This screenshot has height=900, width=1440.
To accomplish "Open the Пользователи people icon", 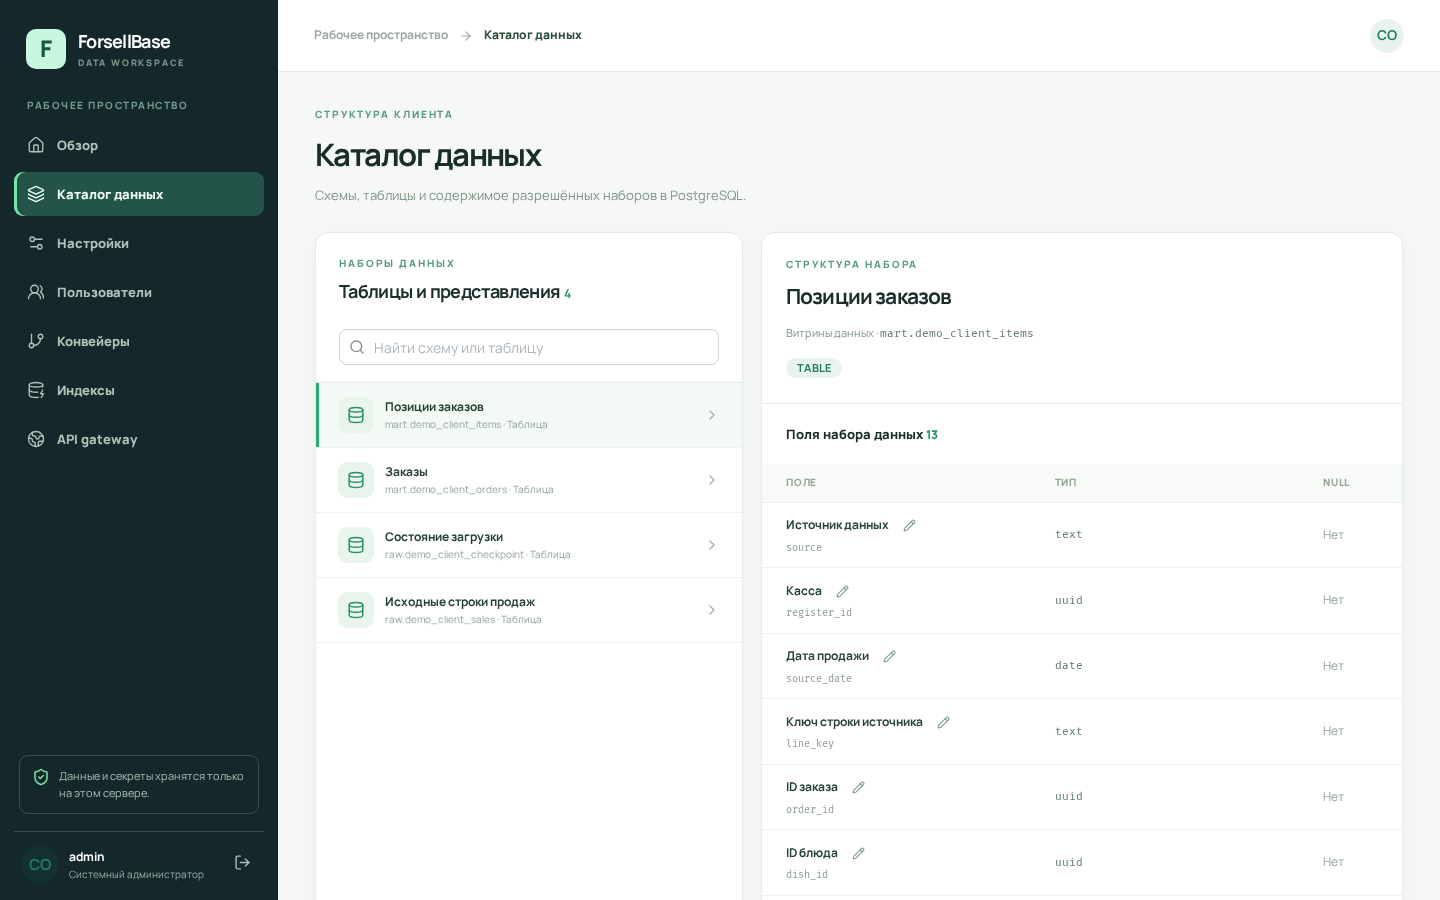I will 36,292.
